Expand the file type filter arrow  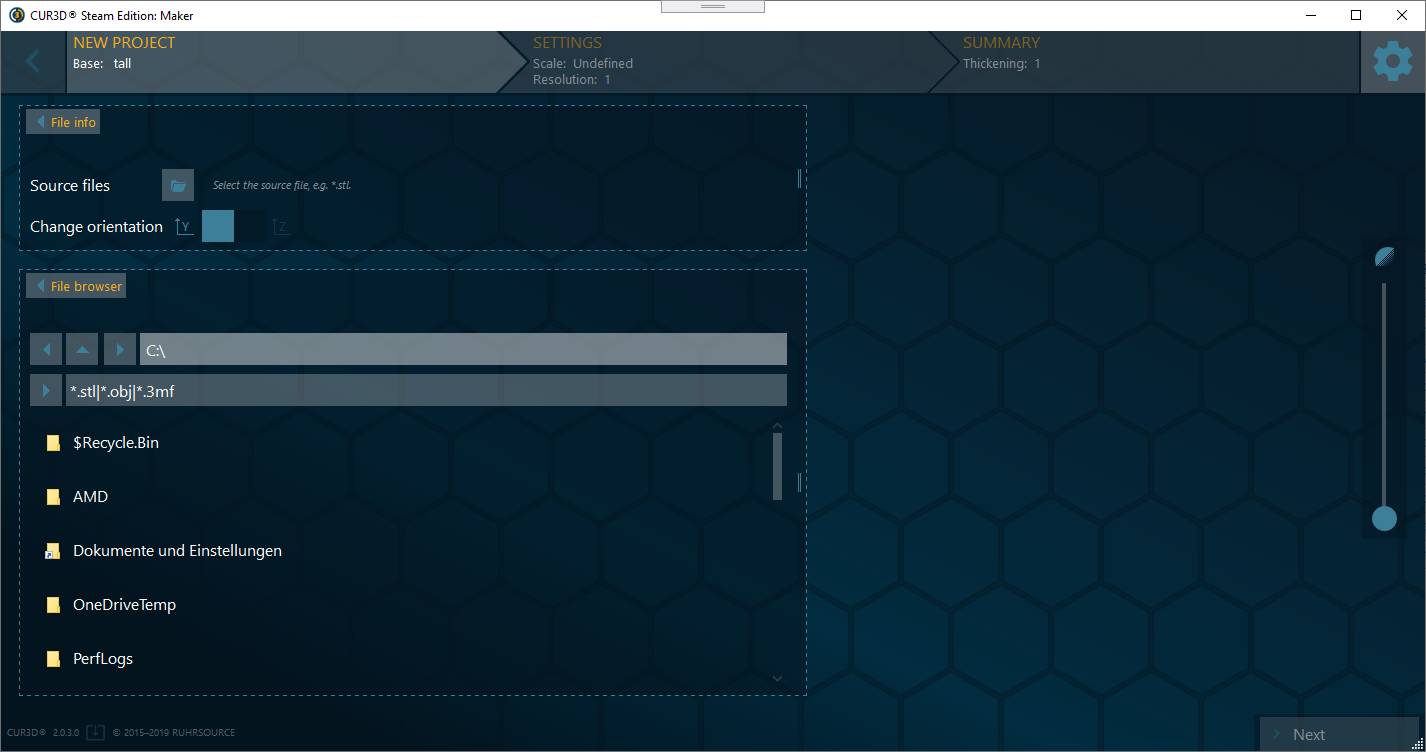pyautogui.click(x=46, y=391)
